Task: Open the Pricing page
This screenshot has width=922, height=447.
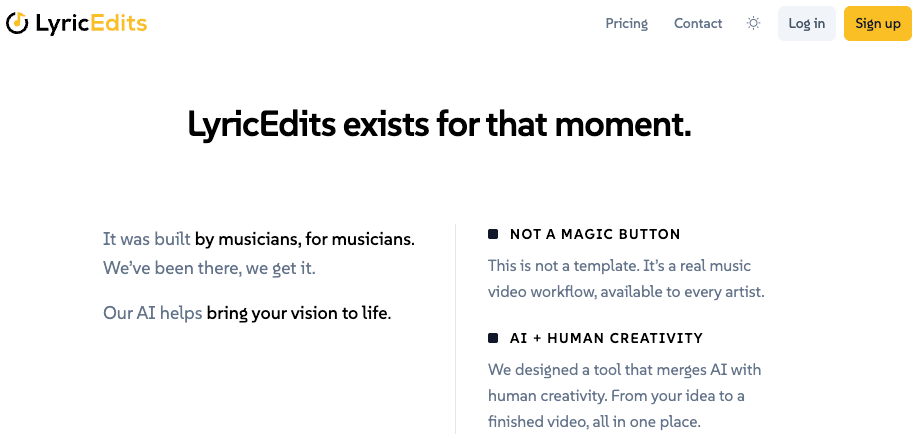Action: (x=626, y=23)
